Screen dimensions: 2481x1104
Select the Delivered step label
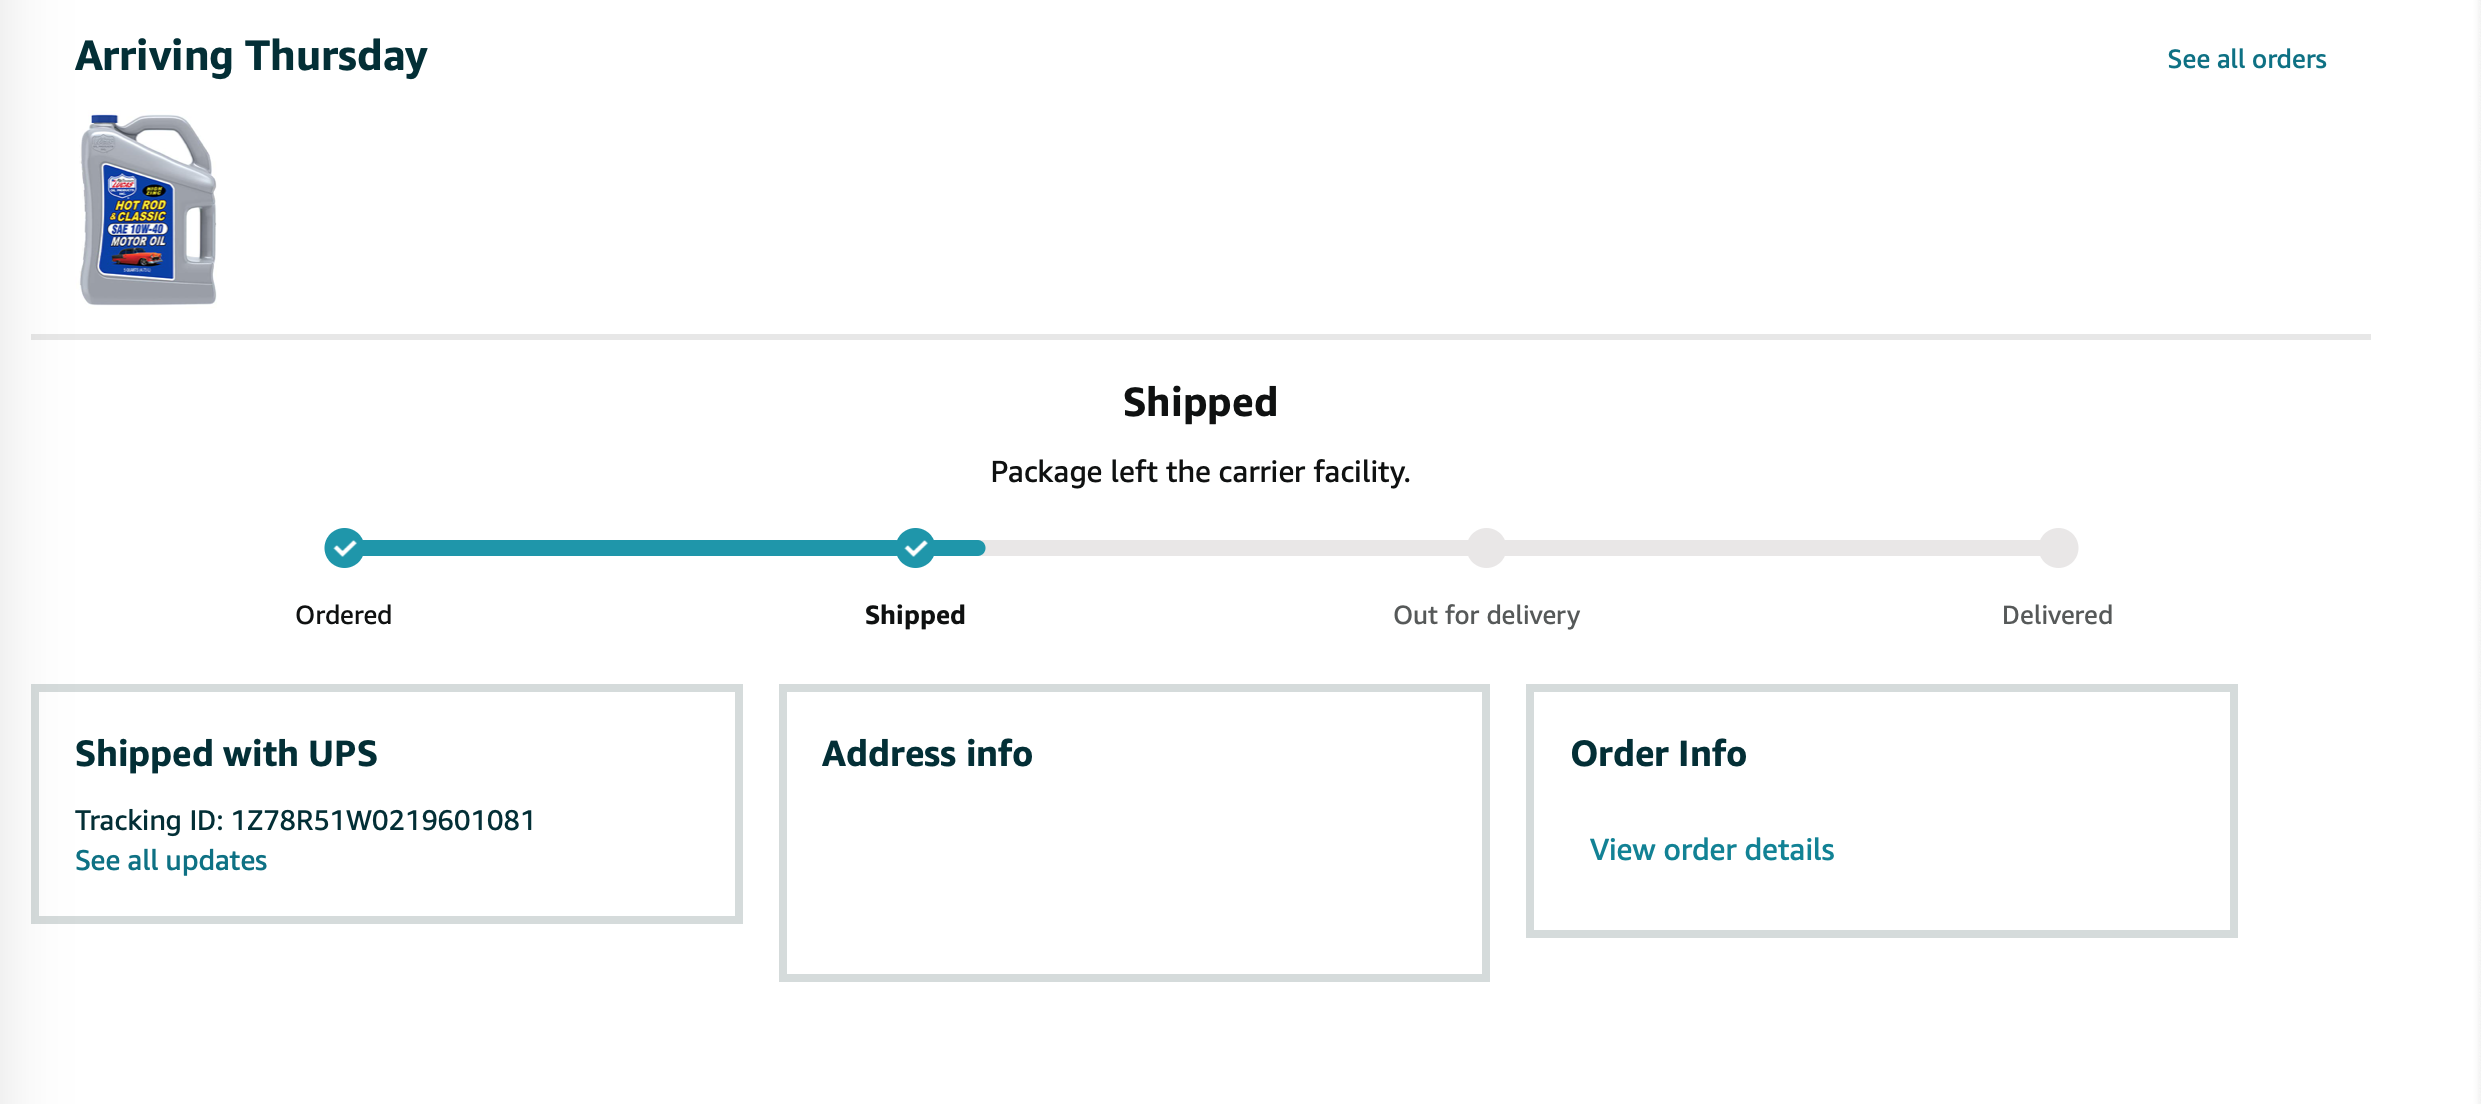(x=2057, y=615)
